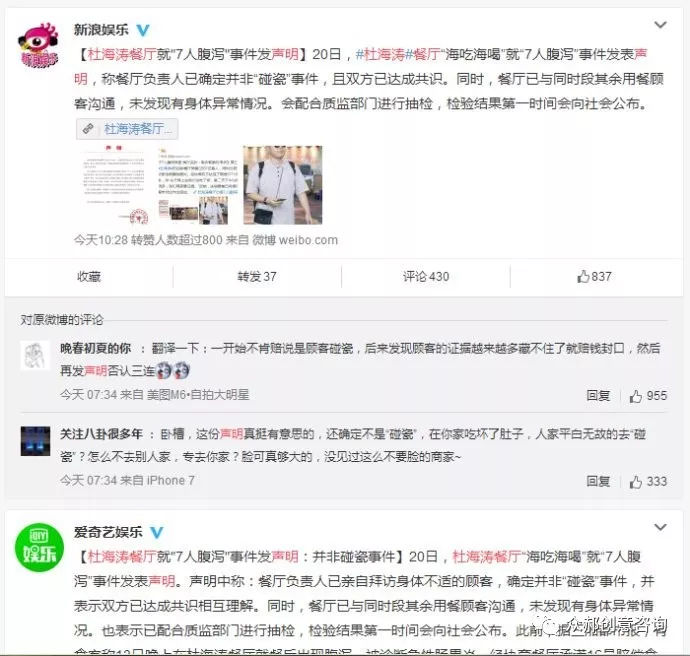Click verified badge beside 爱奇艺娱乐 name
Screen dimensions: 690x656
(157, 532)
